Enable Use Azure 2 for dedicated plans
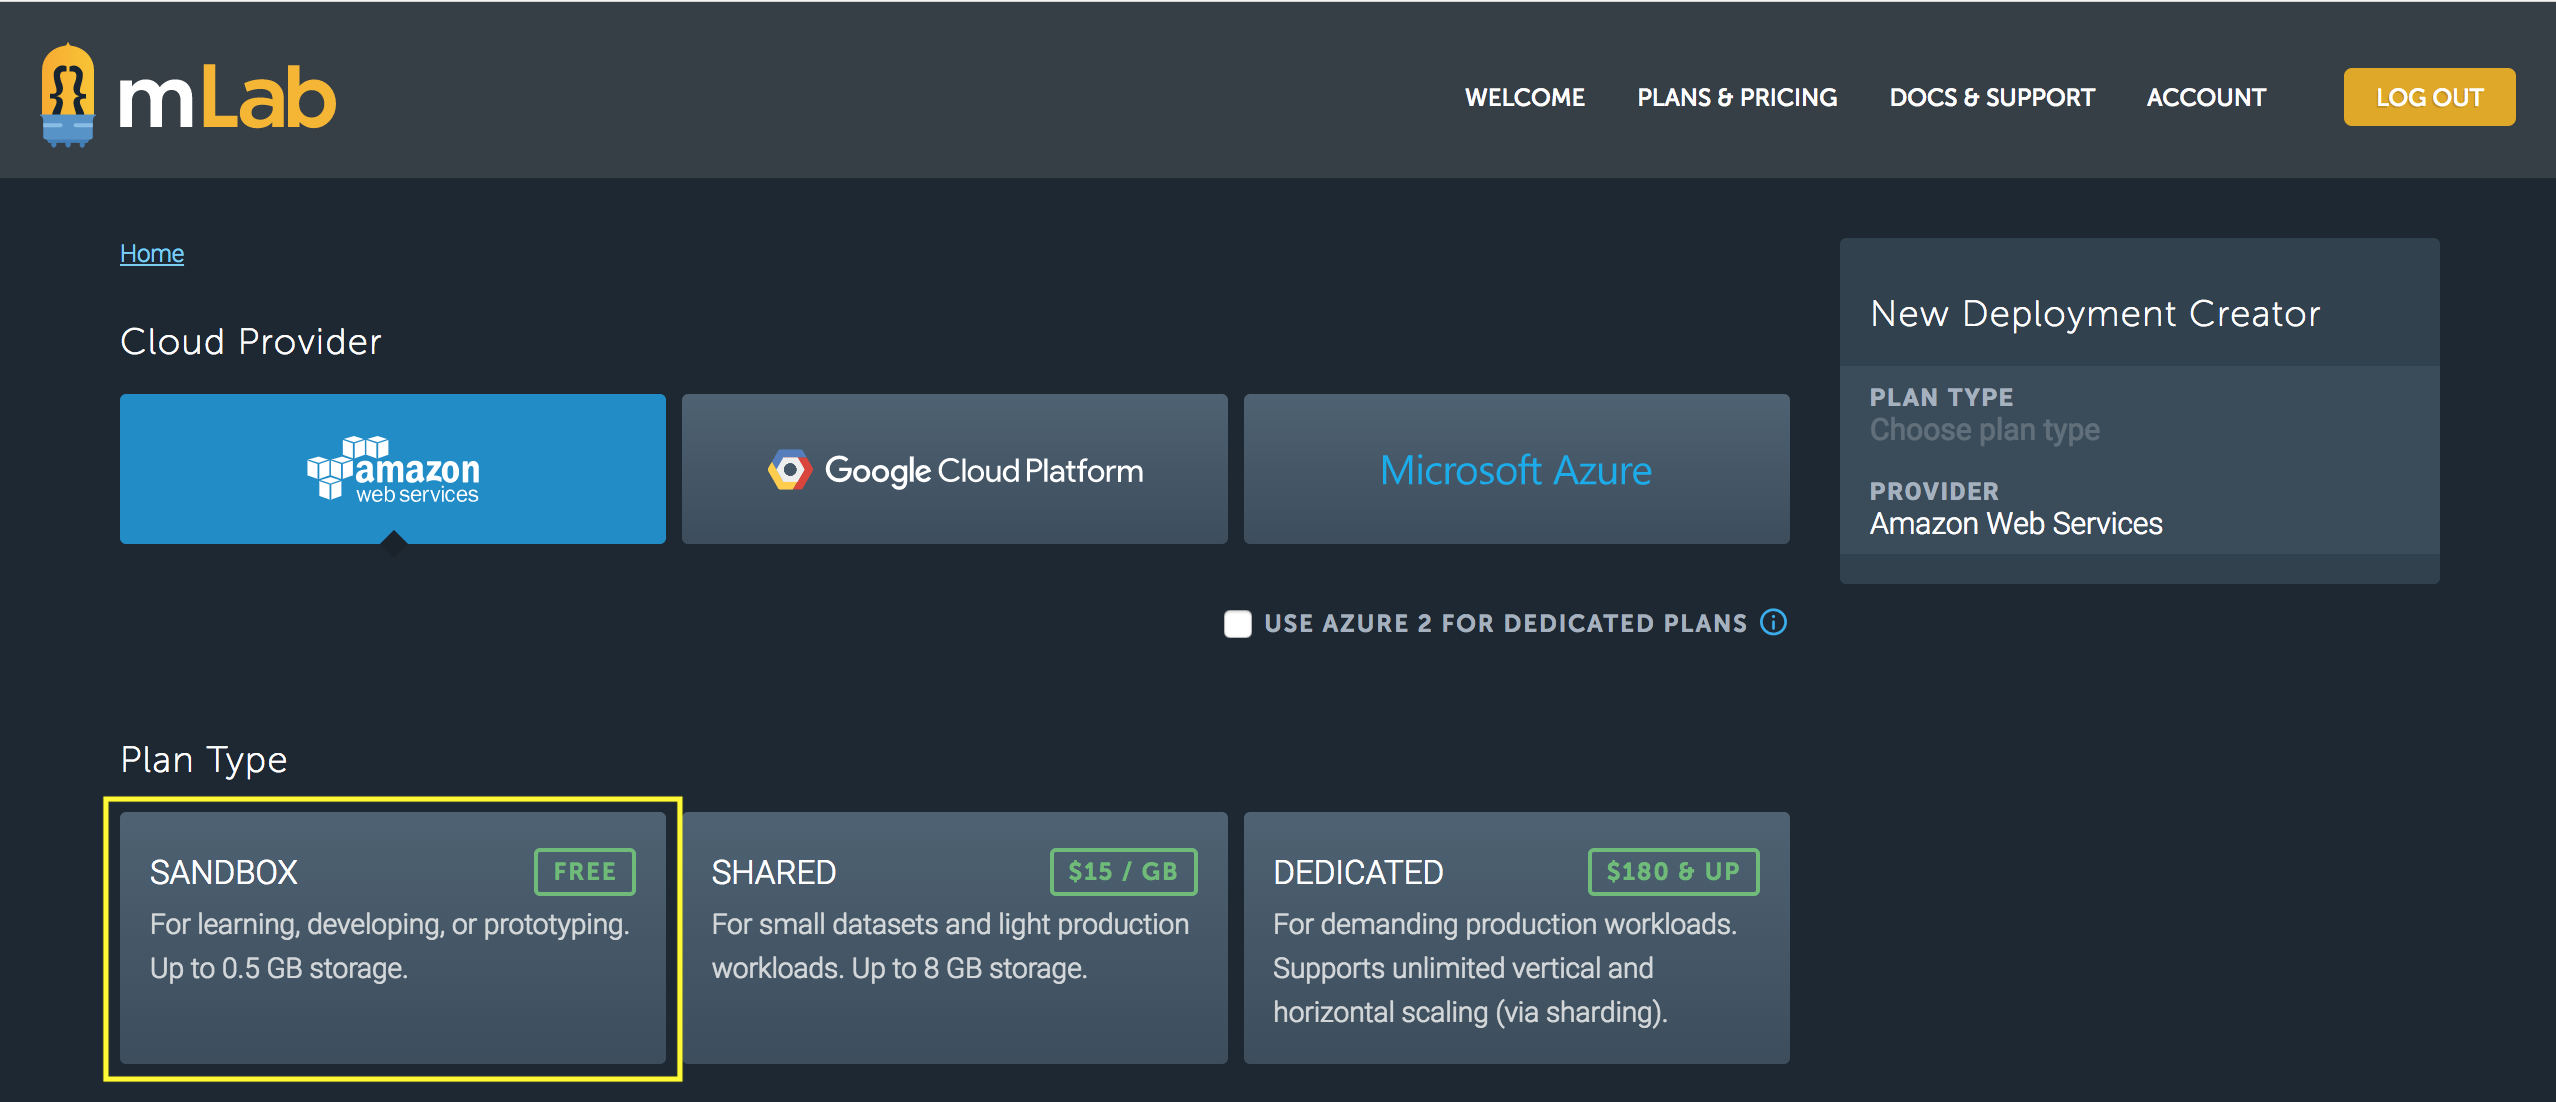Screen dimensions: 2556x1102 point(1238,623)
